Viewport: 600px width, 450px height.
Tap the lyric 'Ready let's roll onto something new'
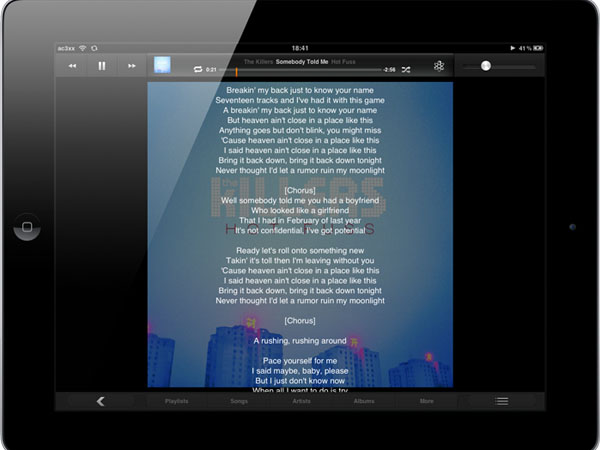tap(300, 251)
